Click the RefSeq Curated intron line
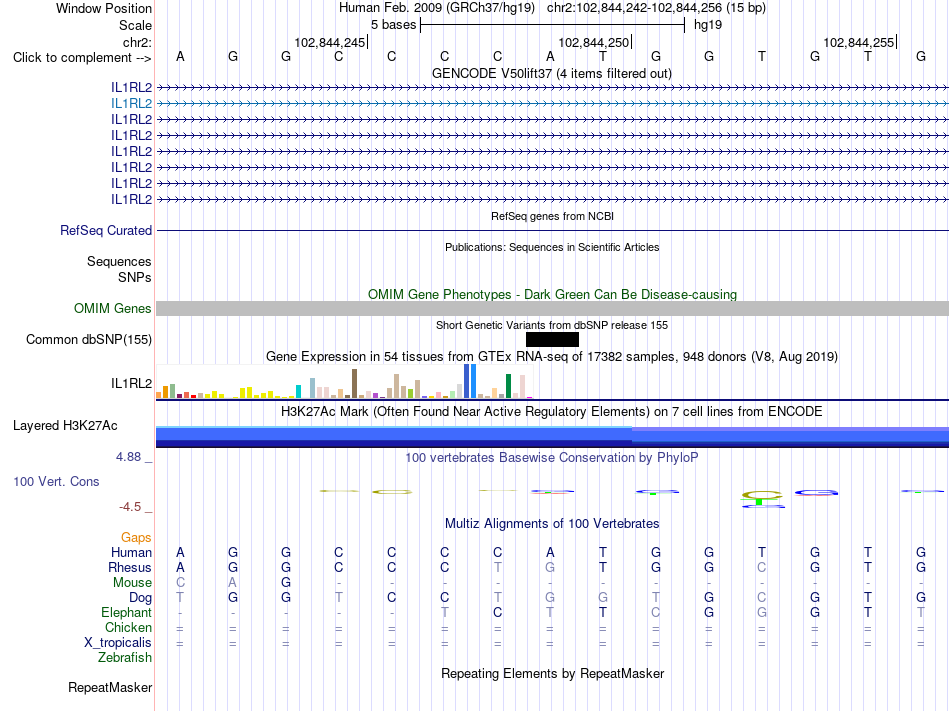Screen dimensions: 950x711 pyautogui.click(x=552, y=231)
